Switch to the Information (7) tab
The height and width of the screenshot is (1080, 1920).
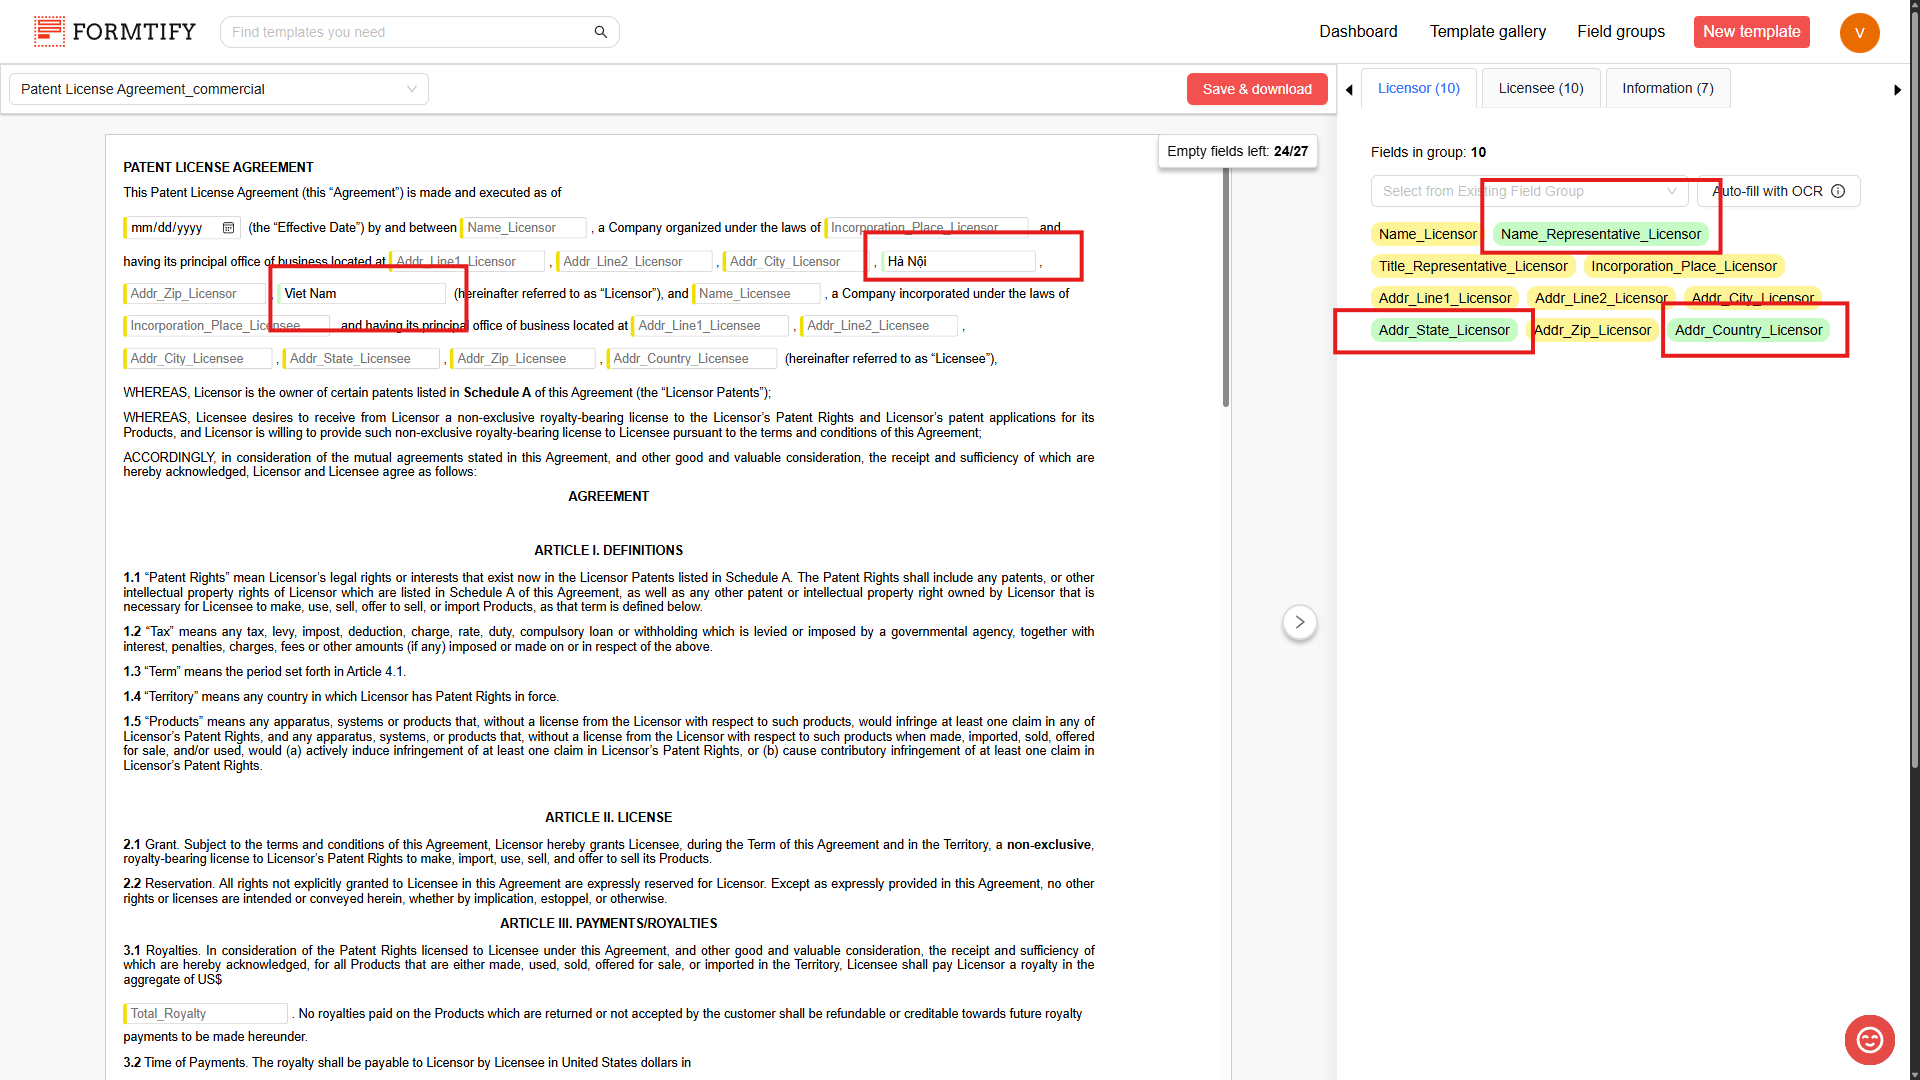(1667, 88)
